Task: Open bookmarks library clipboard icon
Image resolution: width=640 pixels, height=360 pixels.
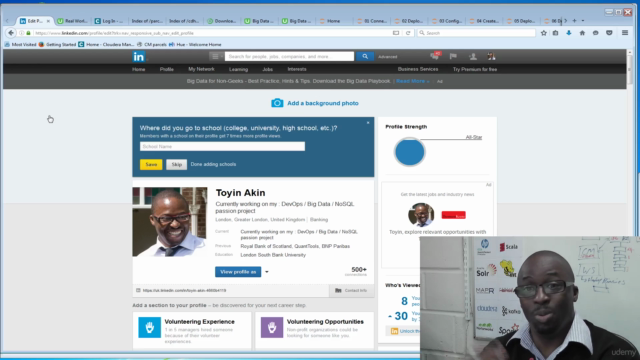Action: [556, 33]
